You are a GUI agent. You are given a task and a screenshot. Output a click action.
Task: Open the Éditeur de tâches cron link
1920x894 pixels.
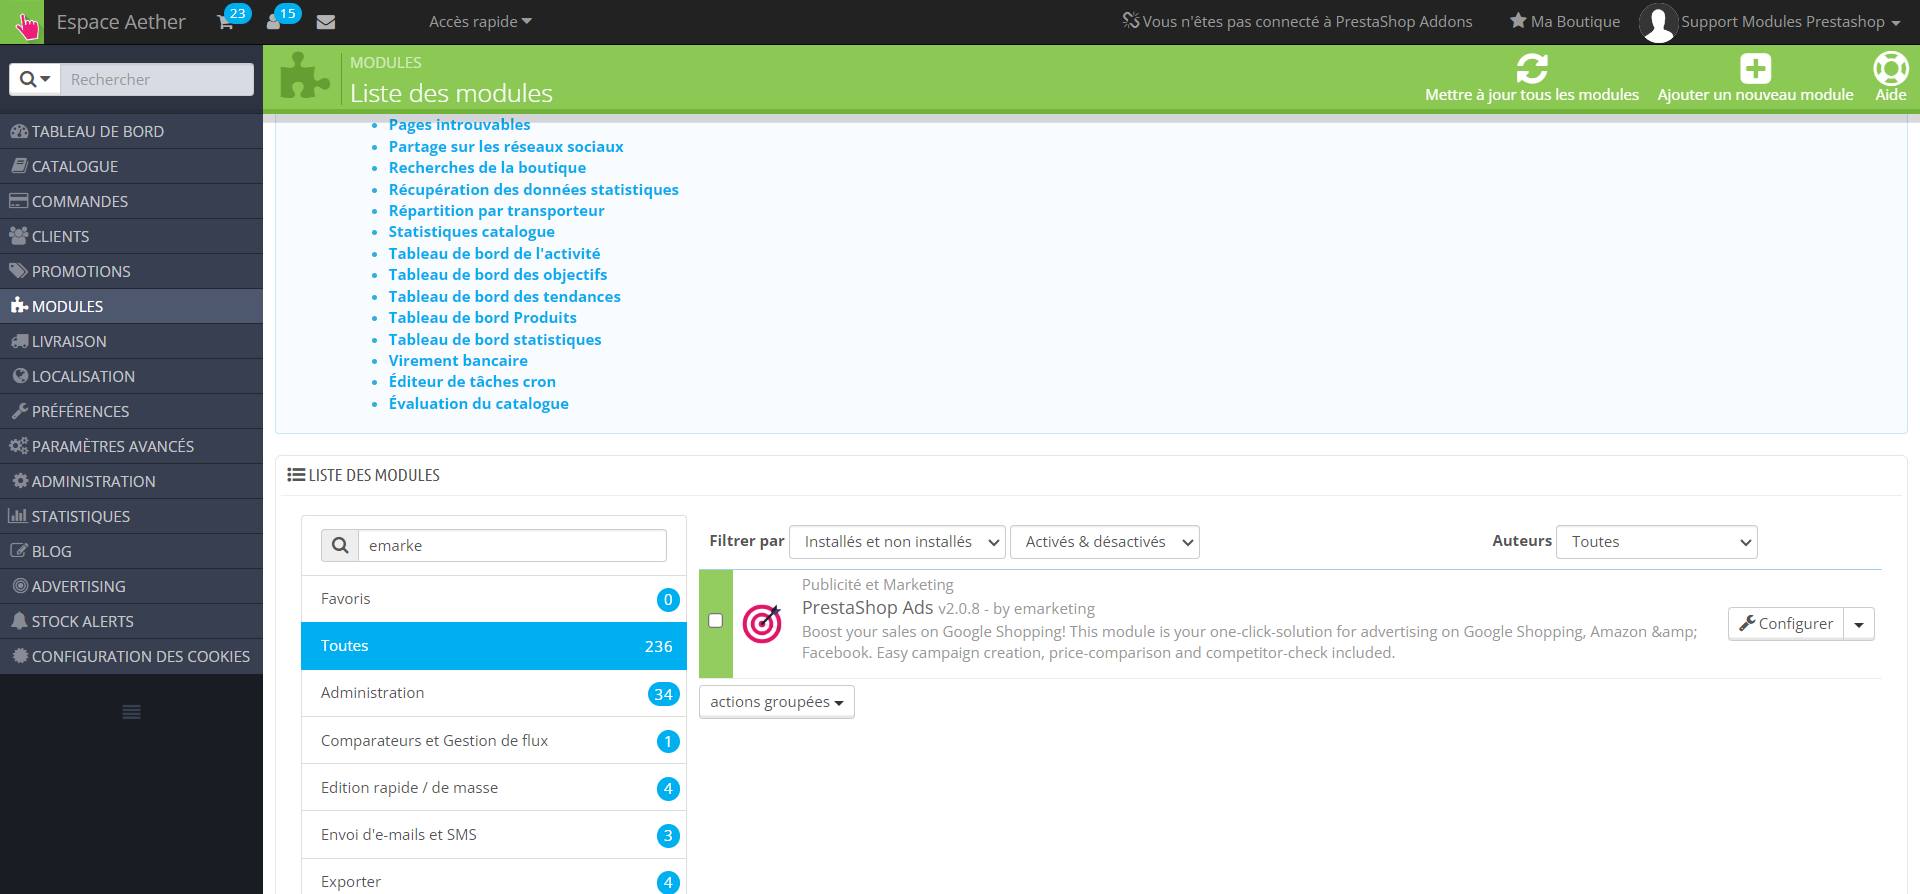(x=472, y=382)
